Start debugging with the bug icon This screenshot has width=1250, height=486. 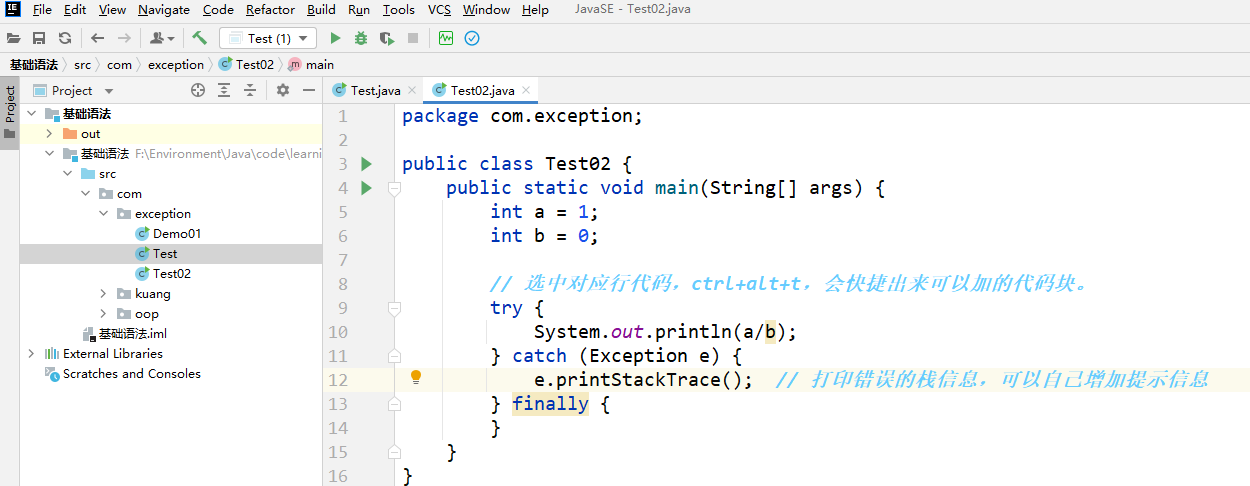pyautogui.click(x=361, y=38)
